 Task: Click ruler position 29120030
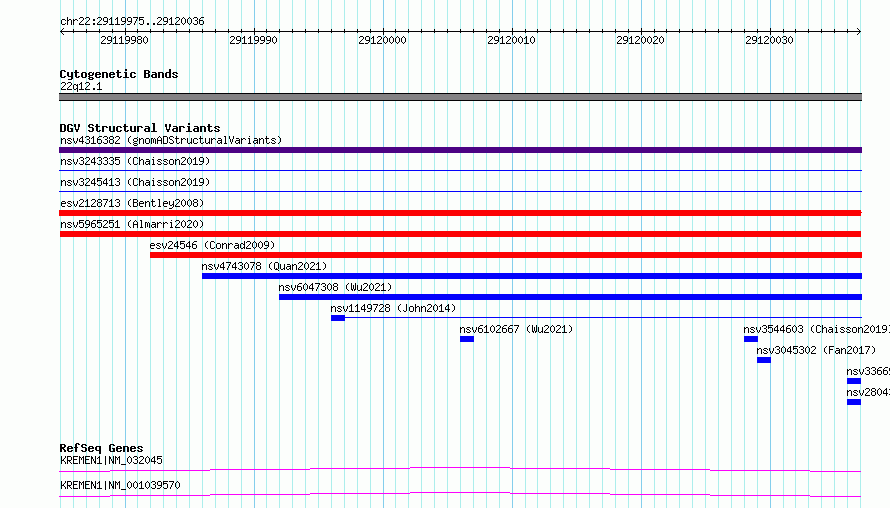769,40
